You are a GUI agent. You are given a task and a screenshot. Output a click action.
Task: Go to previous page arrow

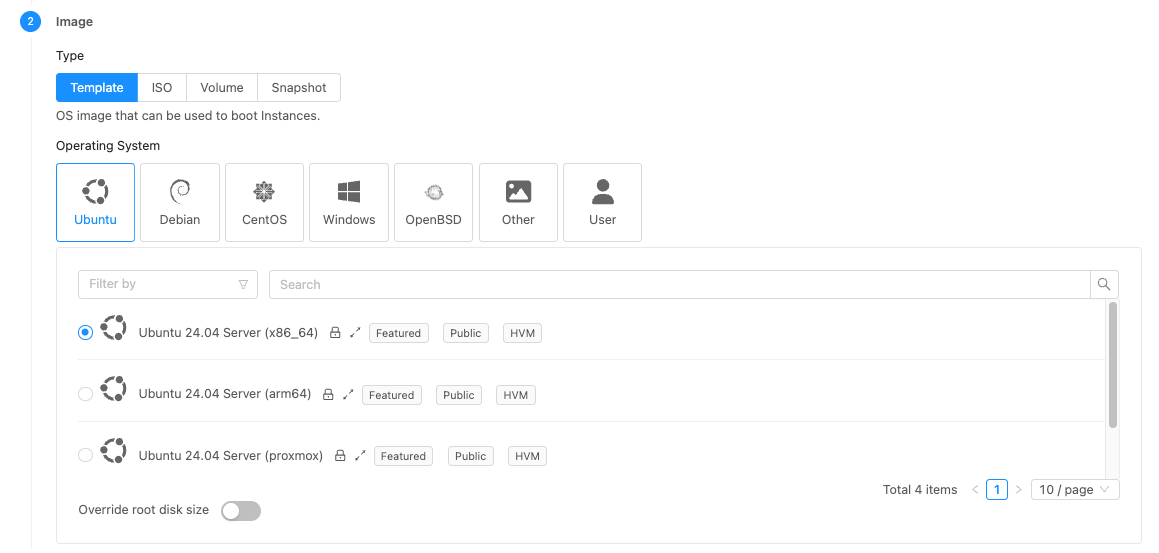point(975,489)
